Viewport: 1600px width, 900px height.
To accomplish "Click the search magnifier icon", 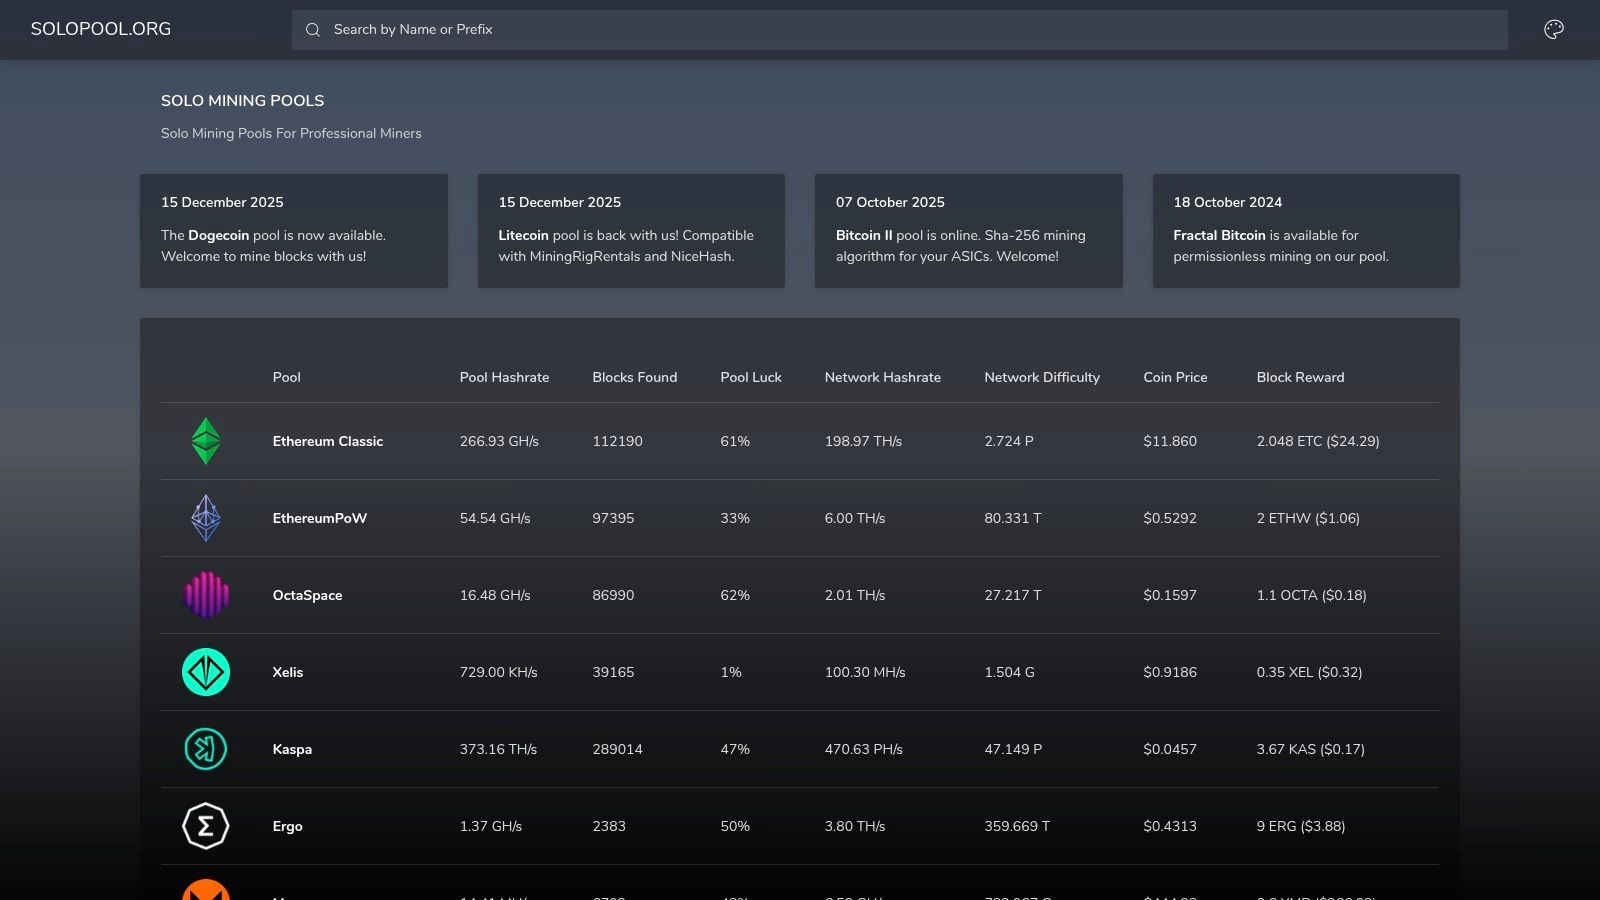I will tap(311, 29).
